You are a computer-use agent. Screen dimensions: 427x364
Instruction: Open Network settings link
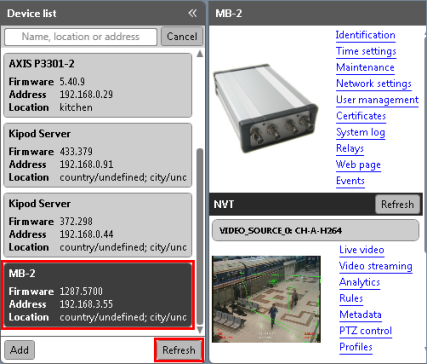pyautogui.click(x=374, y=84)
